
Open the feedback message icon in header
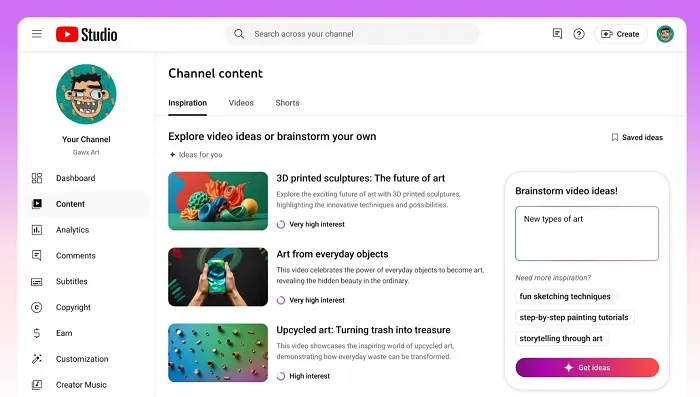(x=557, y=34)
